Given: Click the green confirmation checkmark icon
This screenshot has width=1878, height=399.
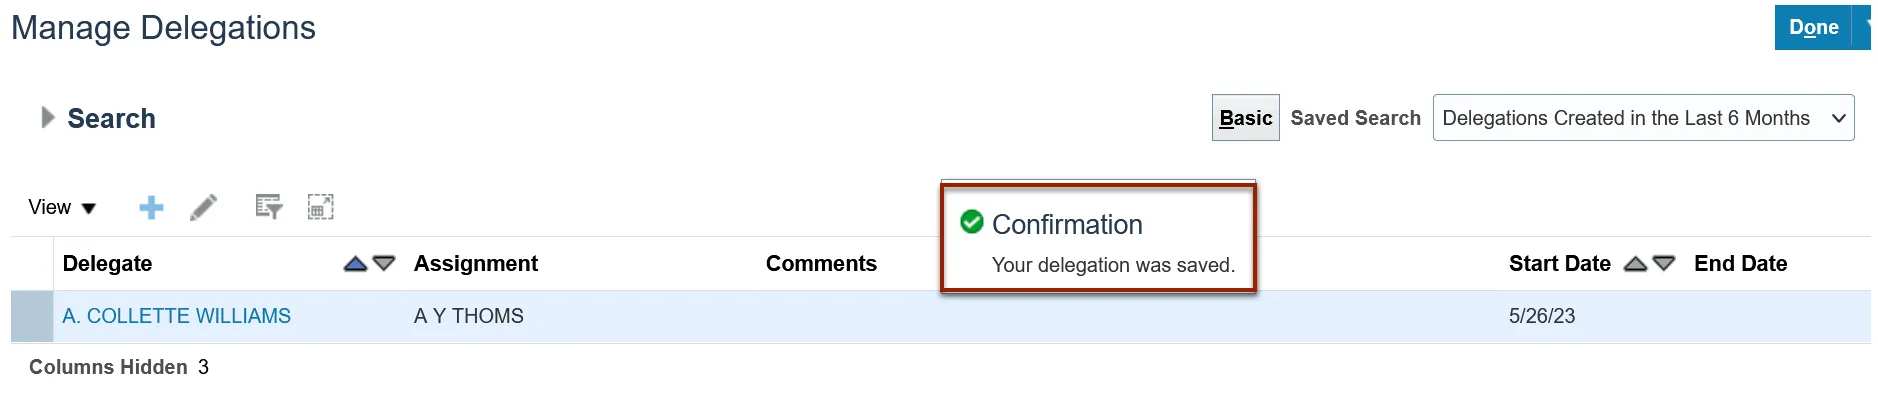Looking at the screenshot, I should tap(972, 222).
